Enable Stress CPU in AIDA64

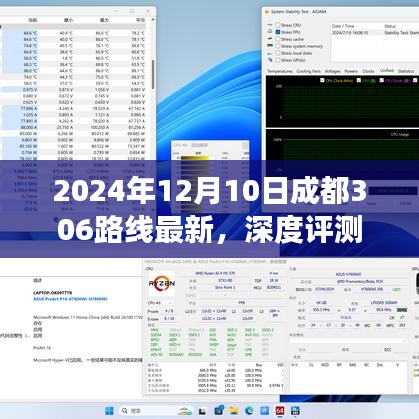pos(277,25)
